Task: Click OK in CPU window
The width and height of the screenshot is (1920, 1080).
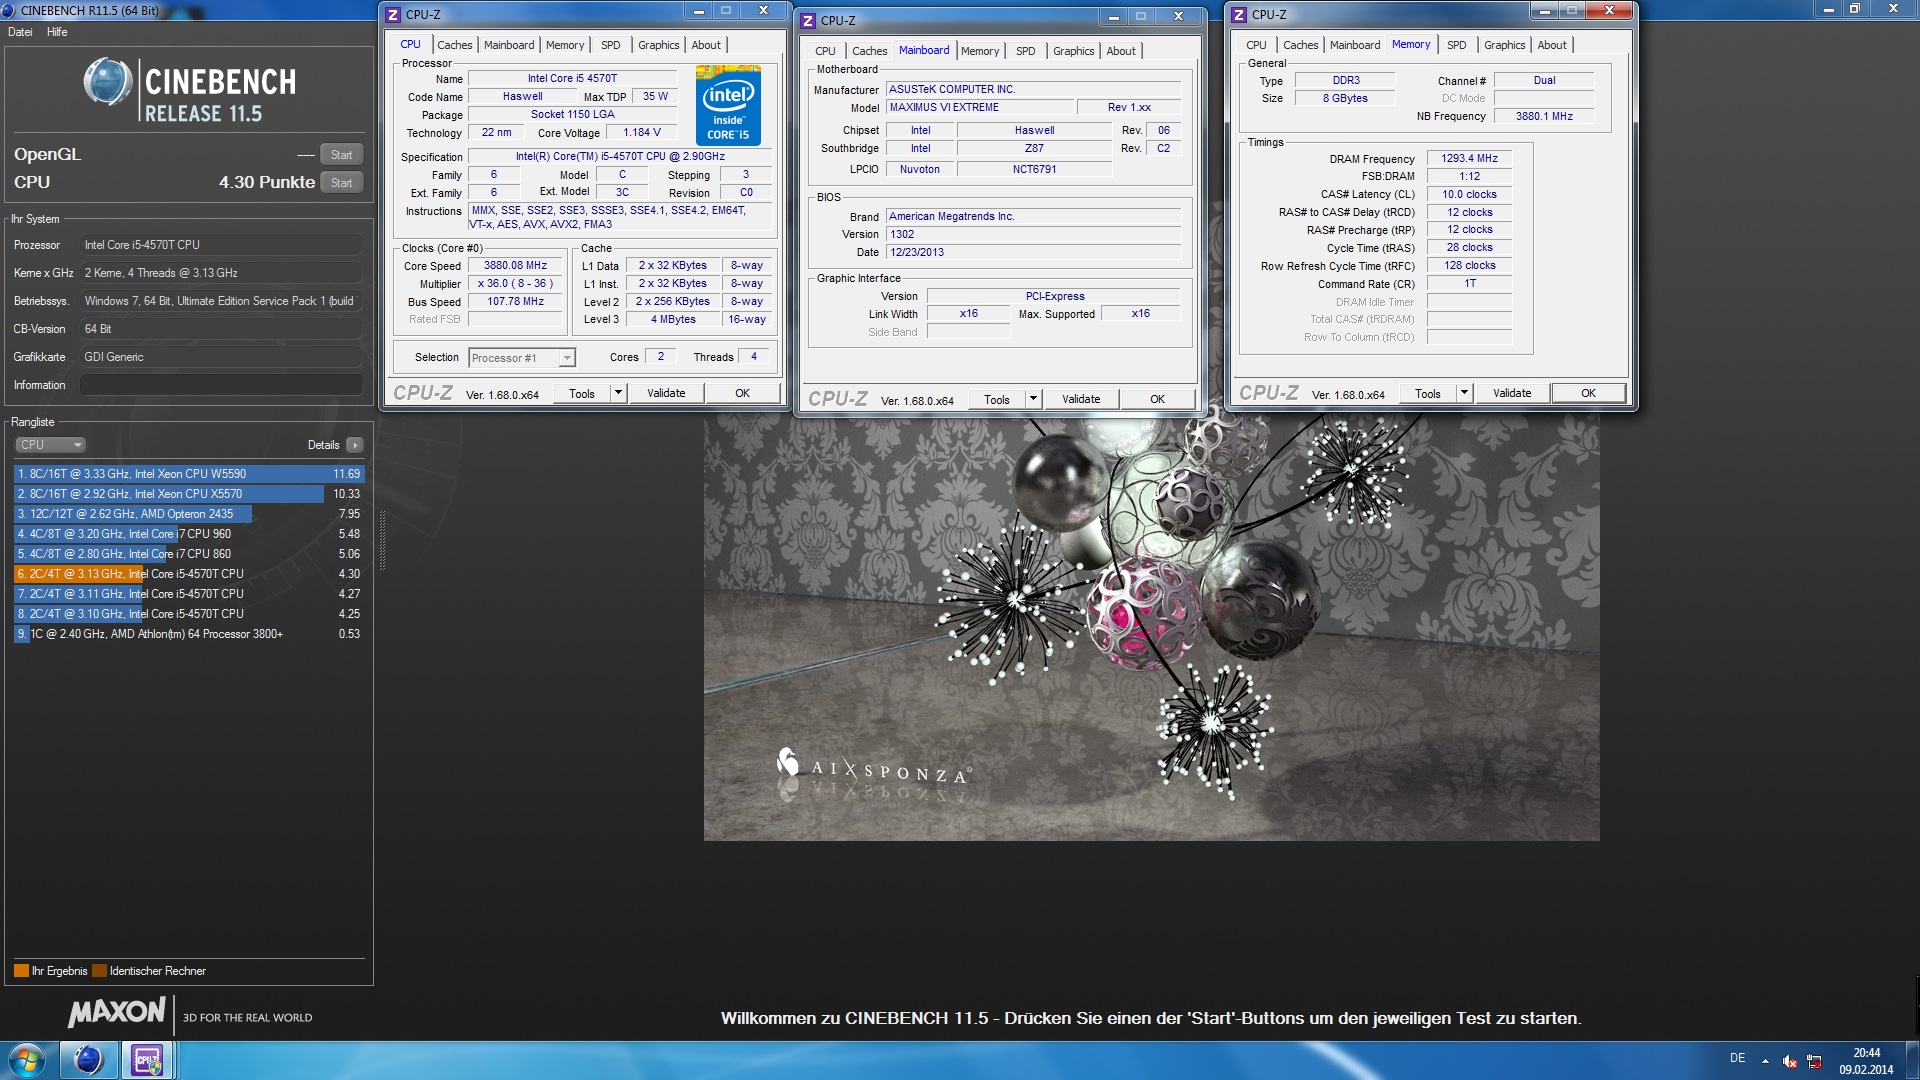Action: click(742, 393)
